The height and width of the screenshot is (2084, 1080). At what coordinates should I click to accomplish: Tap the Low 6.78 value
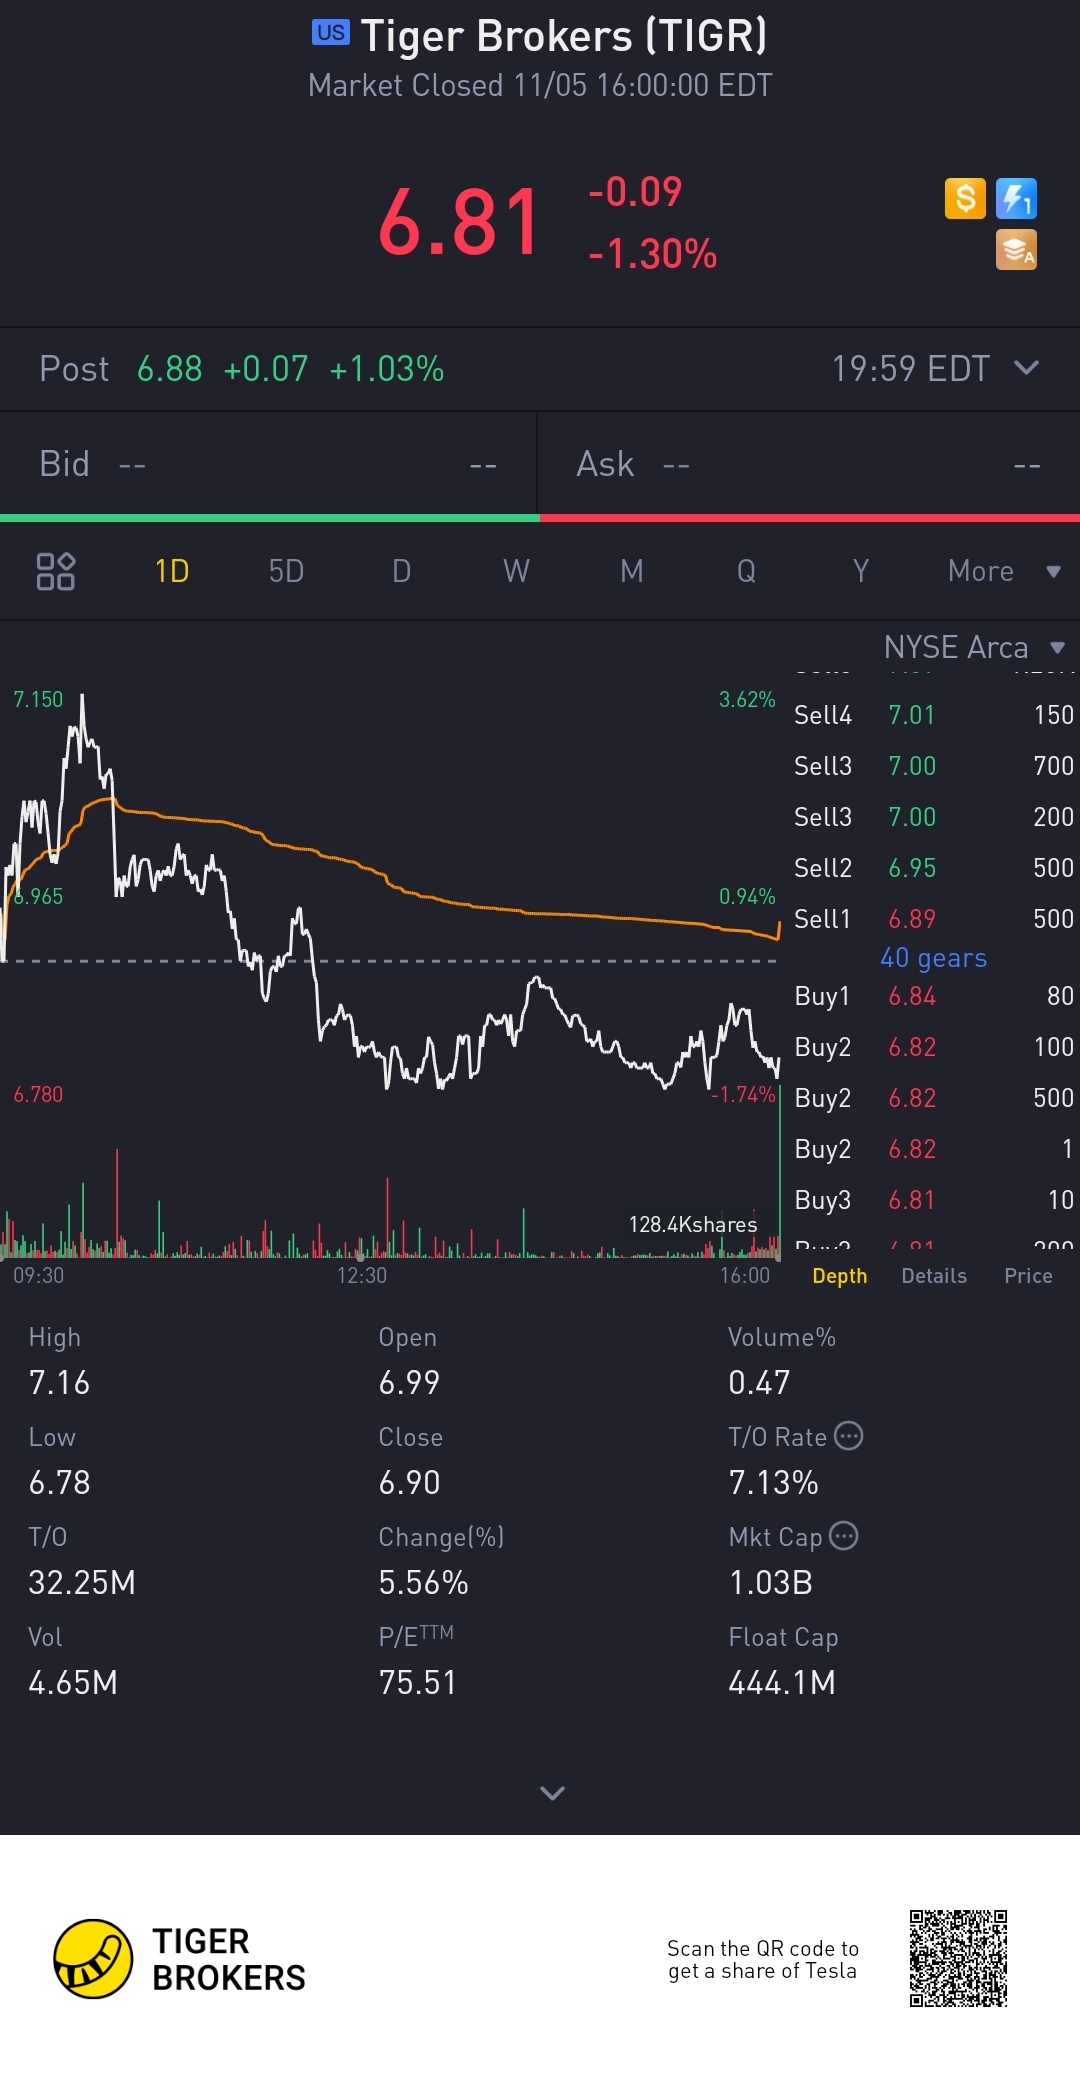pos(59,1483)
